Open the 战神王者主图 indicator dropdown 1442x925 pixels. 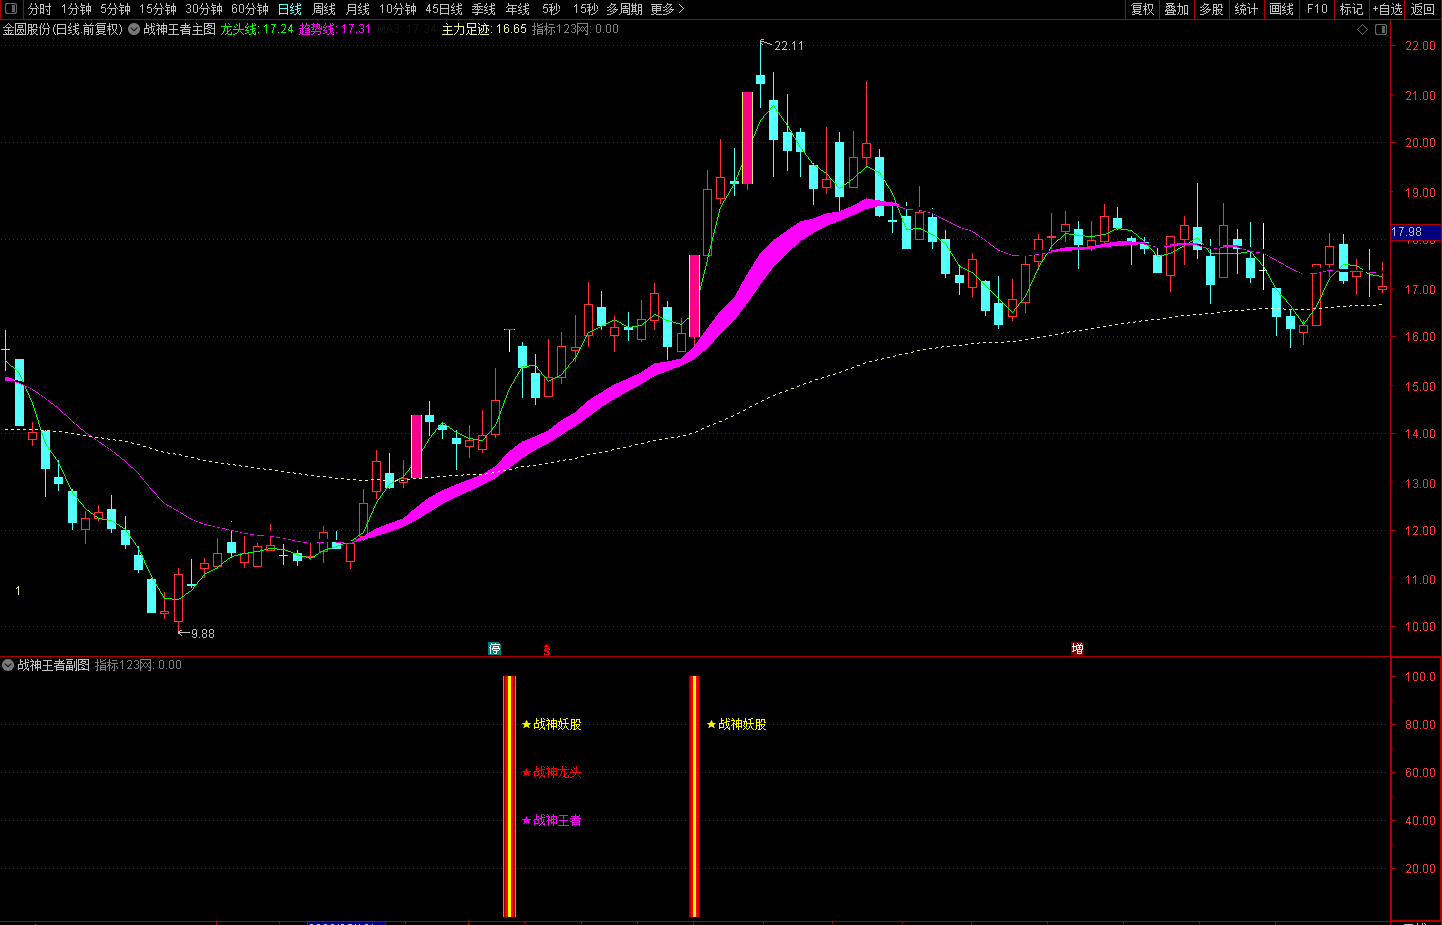134,30
